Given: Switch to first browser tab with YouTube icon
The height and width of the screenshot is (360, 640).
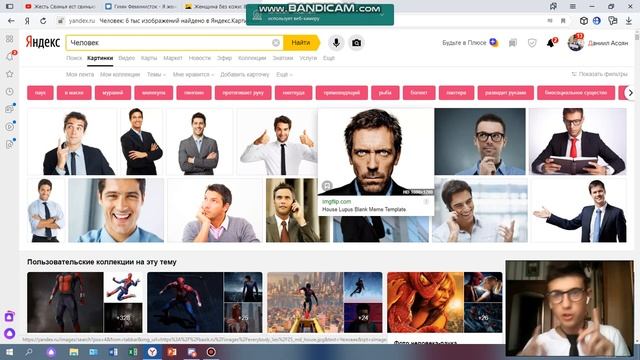Looking at the screenshot, I should 60,6.
